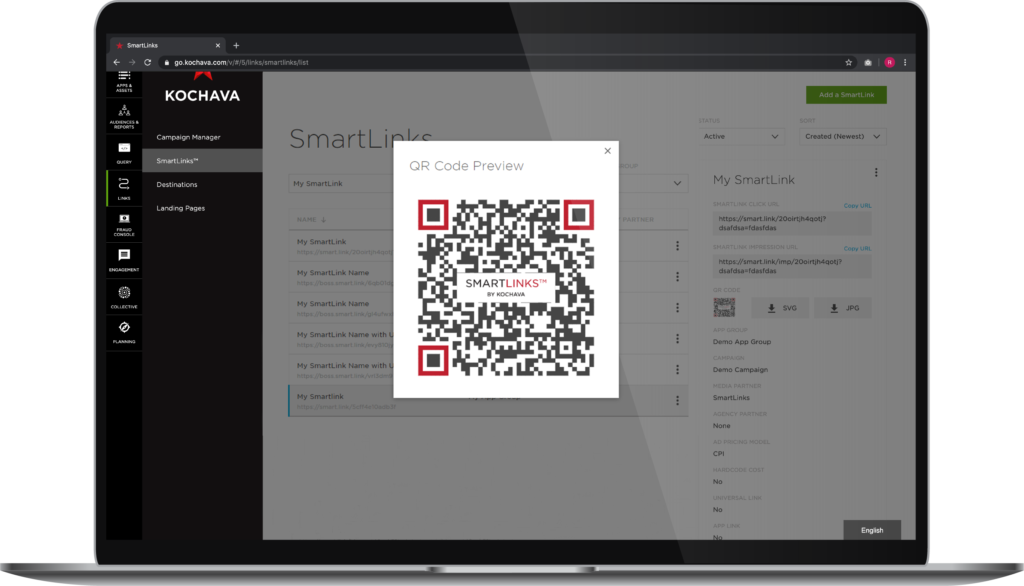The width and height of the screenshot is (1024, 586).
Task: Open the My SmartLink options menu
Action: (877, 172)
